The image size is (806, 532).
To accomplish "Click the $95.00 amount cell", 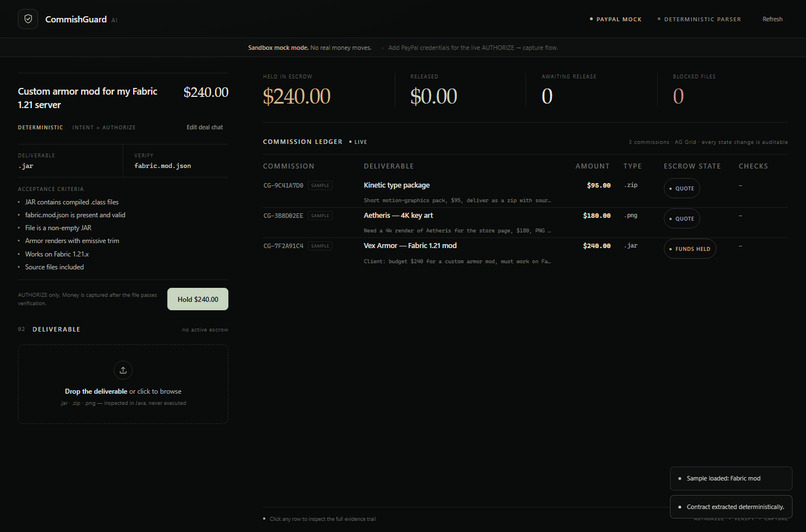I will click(599, 186).
